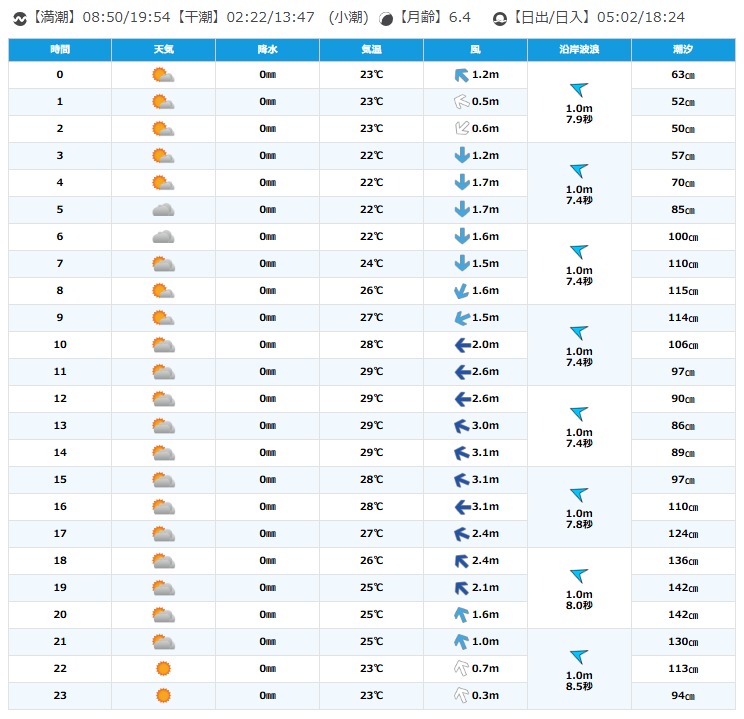The width and height of the screenshot is (744, 719).
Task: Click the 2.0m wind speed at hour 10
Action: 485,345
